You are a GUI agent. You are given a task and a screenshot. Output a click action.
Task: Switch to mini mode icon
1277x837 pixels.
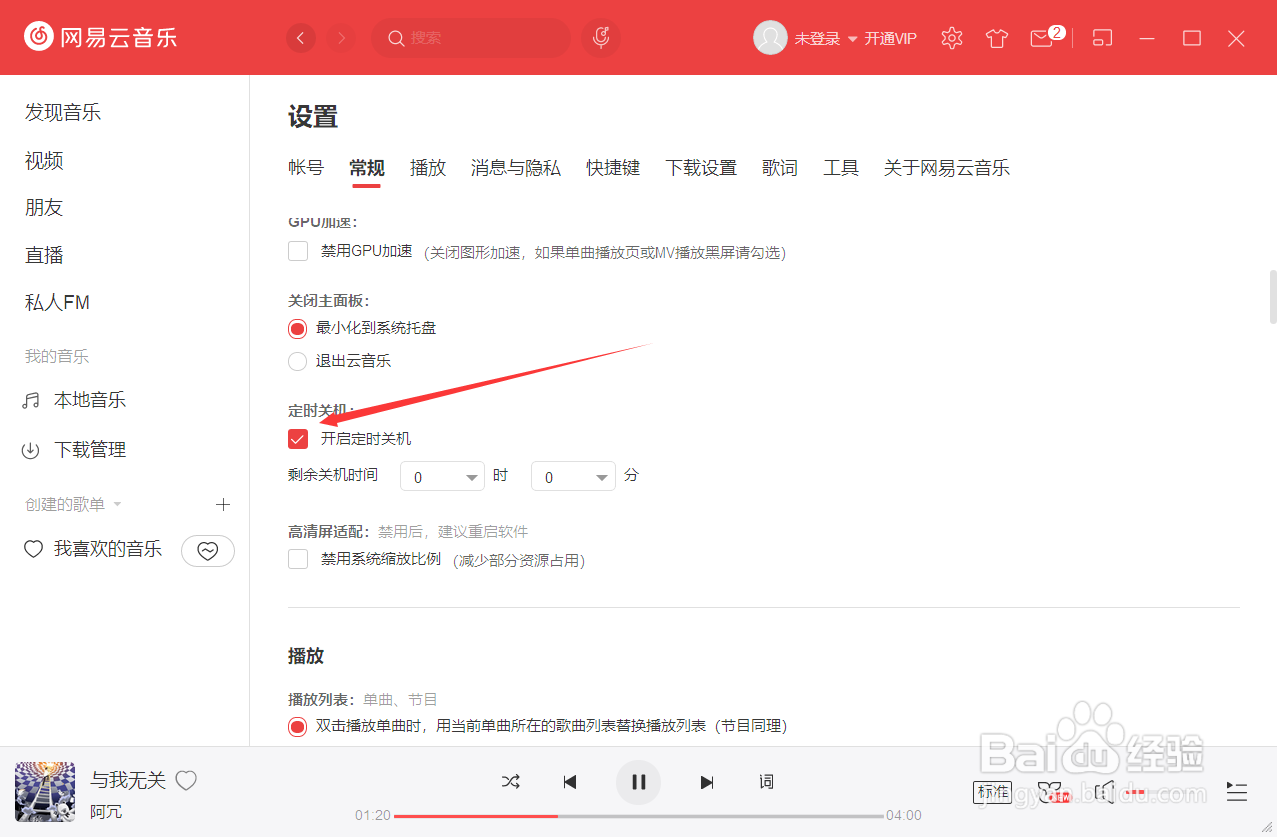point(1102,38)
